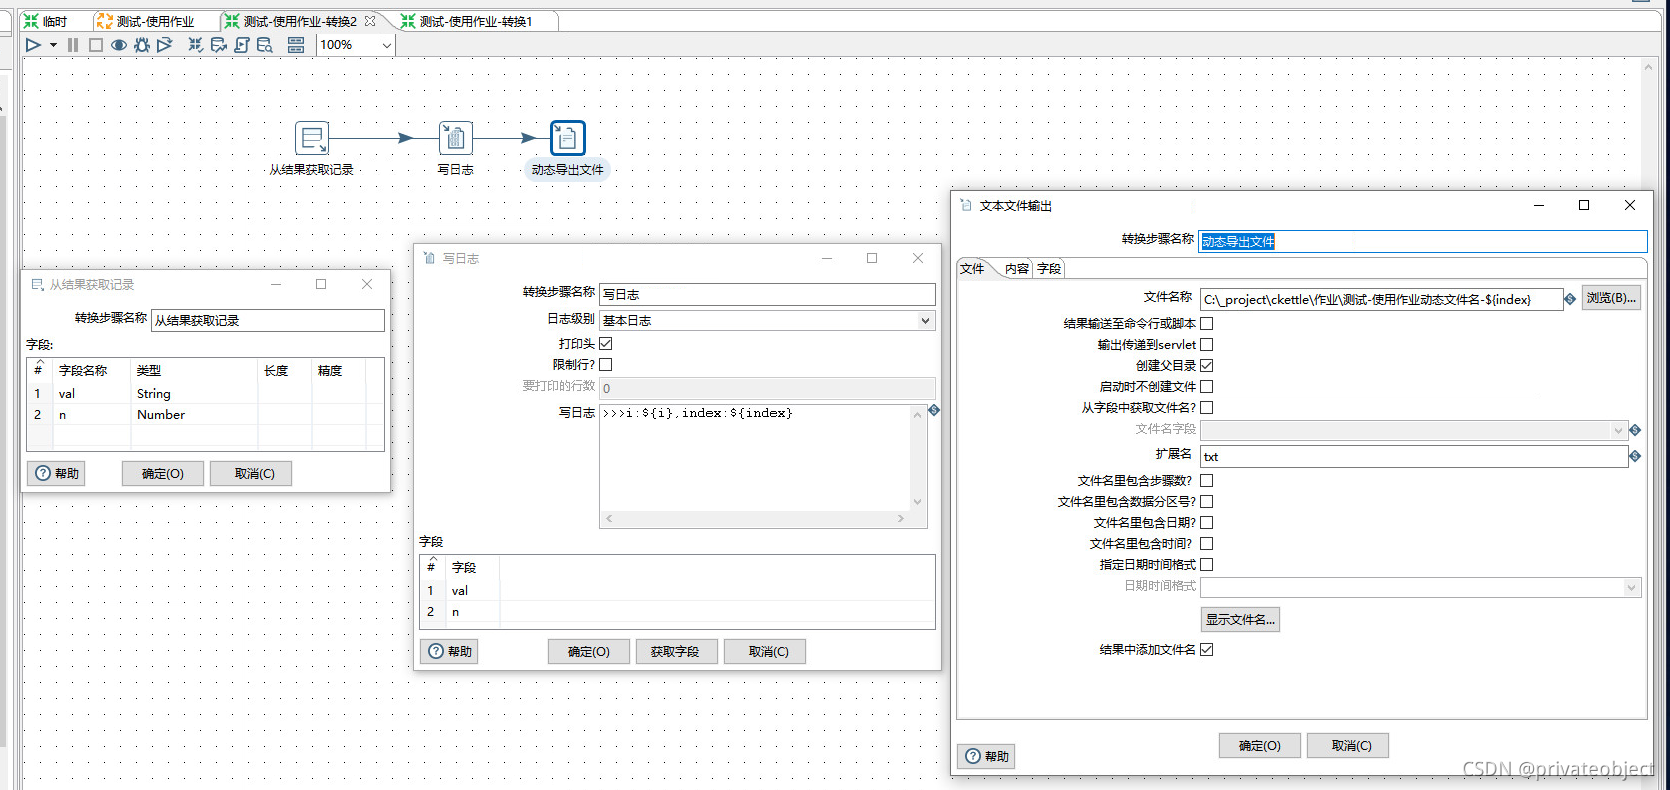Screen dimensions: 1670x790
Task: Click step name field in 从结果获取记录 dialog
Action: (x=267, y=320)
